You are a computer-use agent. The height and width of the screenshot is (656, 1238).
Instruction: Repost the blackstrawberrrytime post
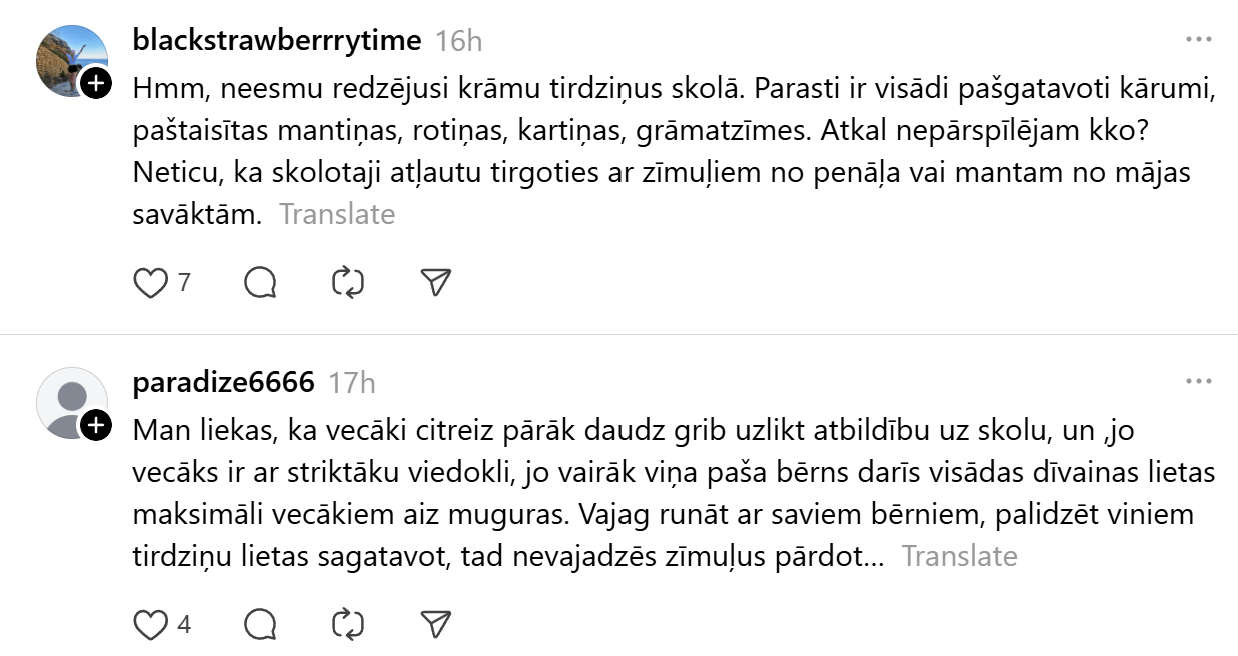347,284
